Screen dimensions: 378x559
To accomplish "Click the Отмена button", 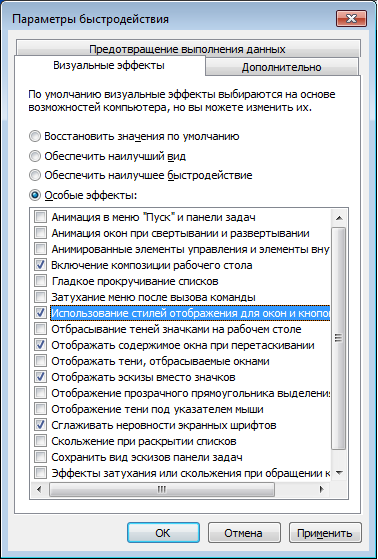I will pyautogui.click(x=244, y=533).
